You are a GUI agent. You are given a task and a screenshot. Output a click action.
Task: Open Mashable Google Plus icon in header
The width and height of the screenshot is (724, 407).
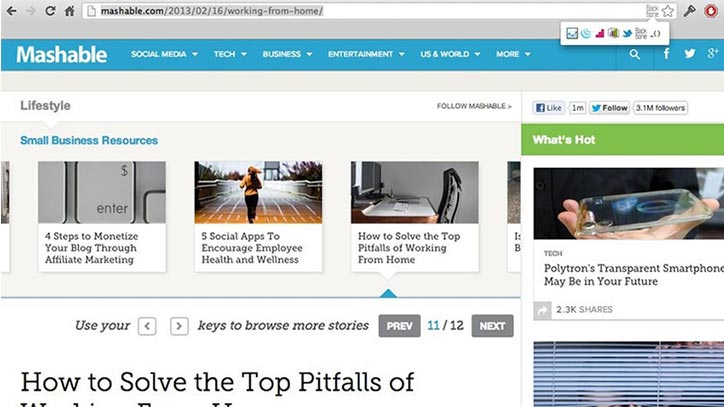(x=713, y=54)
